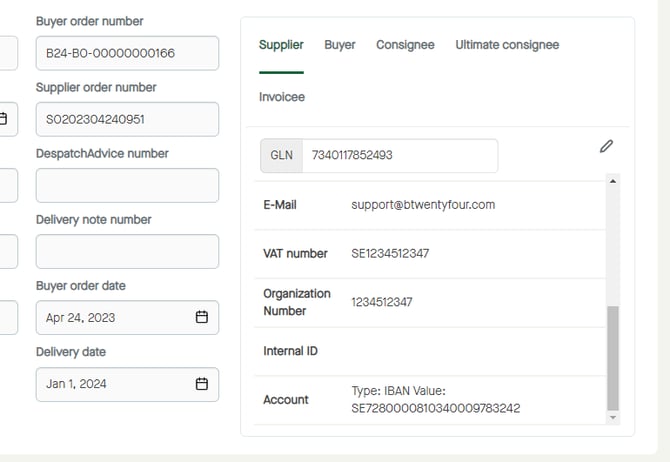Viewport: 670px width, 462px height.
Task: Click the Organization Number row label
Action: [x=297, y=302]
